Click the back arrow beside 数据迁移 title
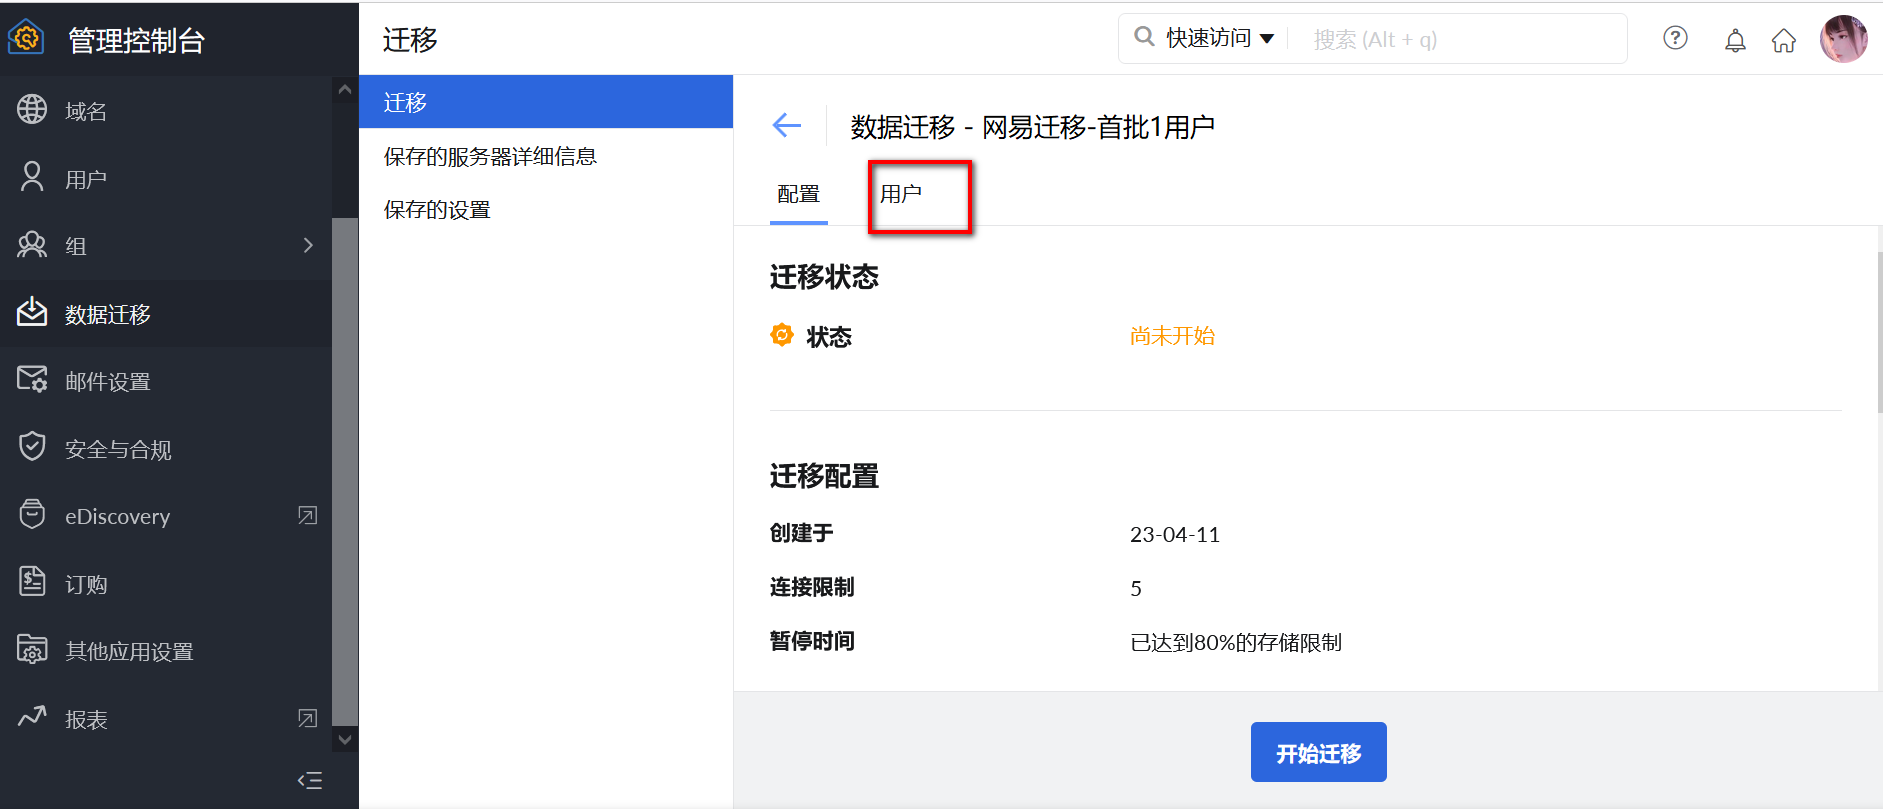This screenshot has width=1883, height=809. (x=787, y=125)
